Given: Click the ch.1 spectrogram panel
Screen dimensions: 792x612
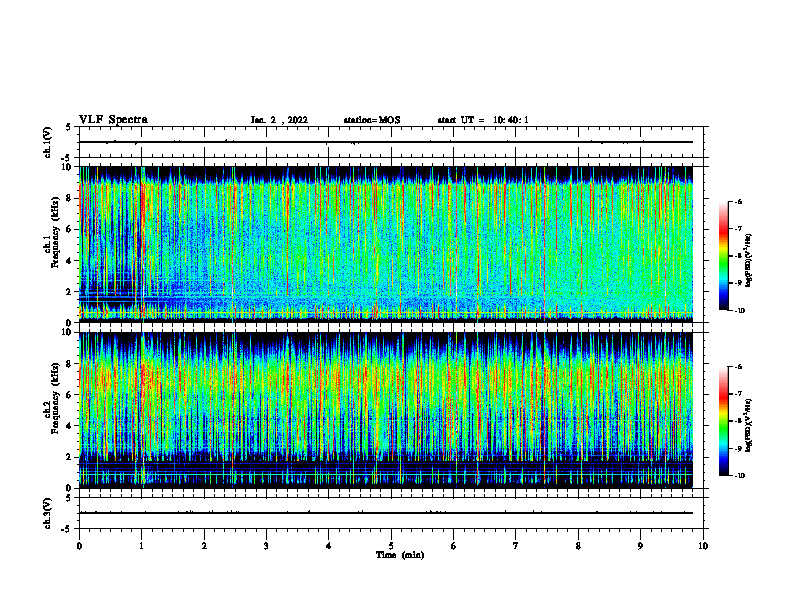Looking at the screenshot, I should pyautogui.click(x=386, y=244).
